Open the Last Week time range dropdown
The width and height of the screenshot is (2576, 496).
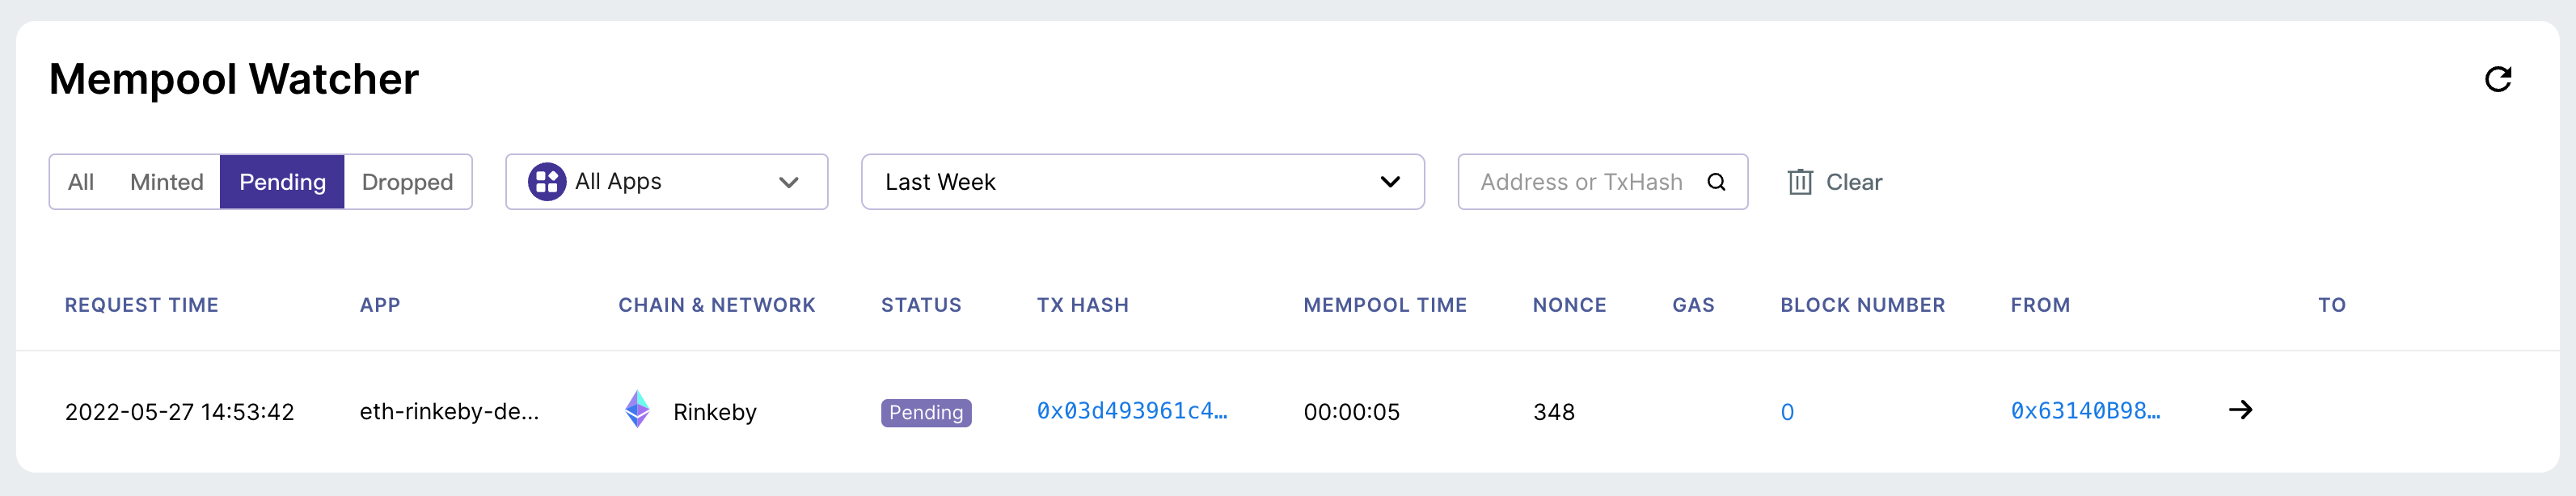point(1142,182)
